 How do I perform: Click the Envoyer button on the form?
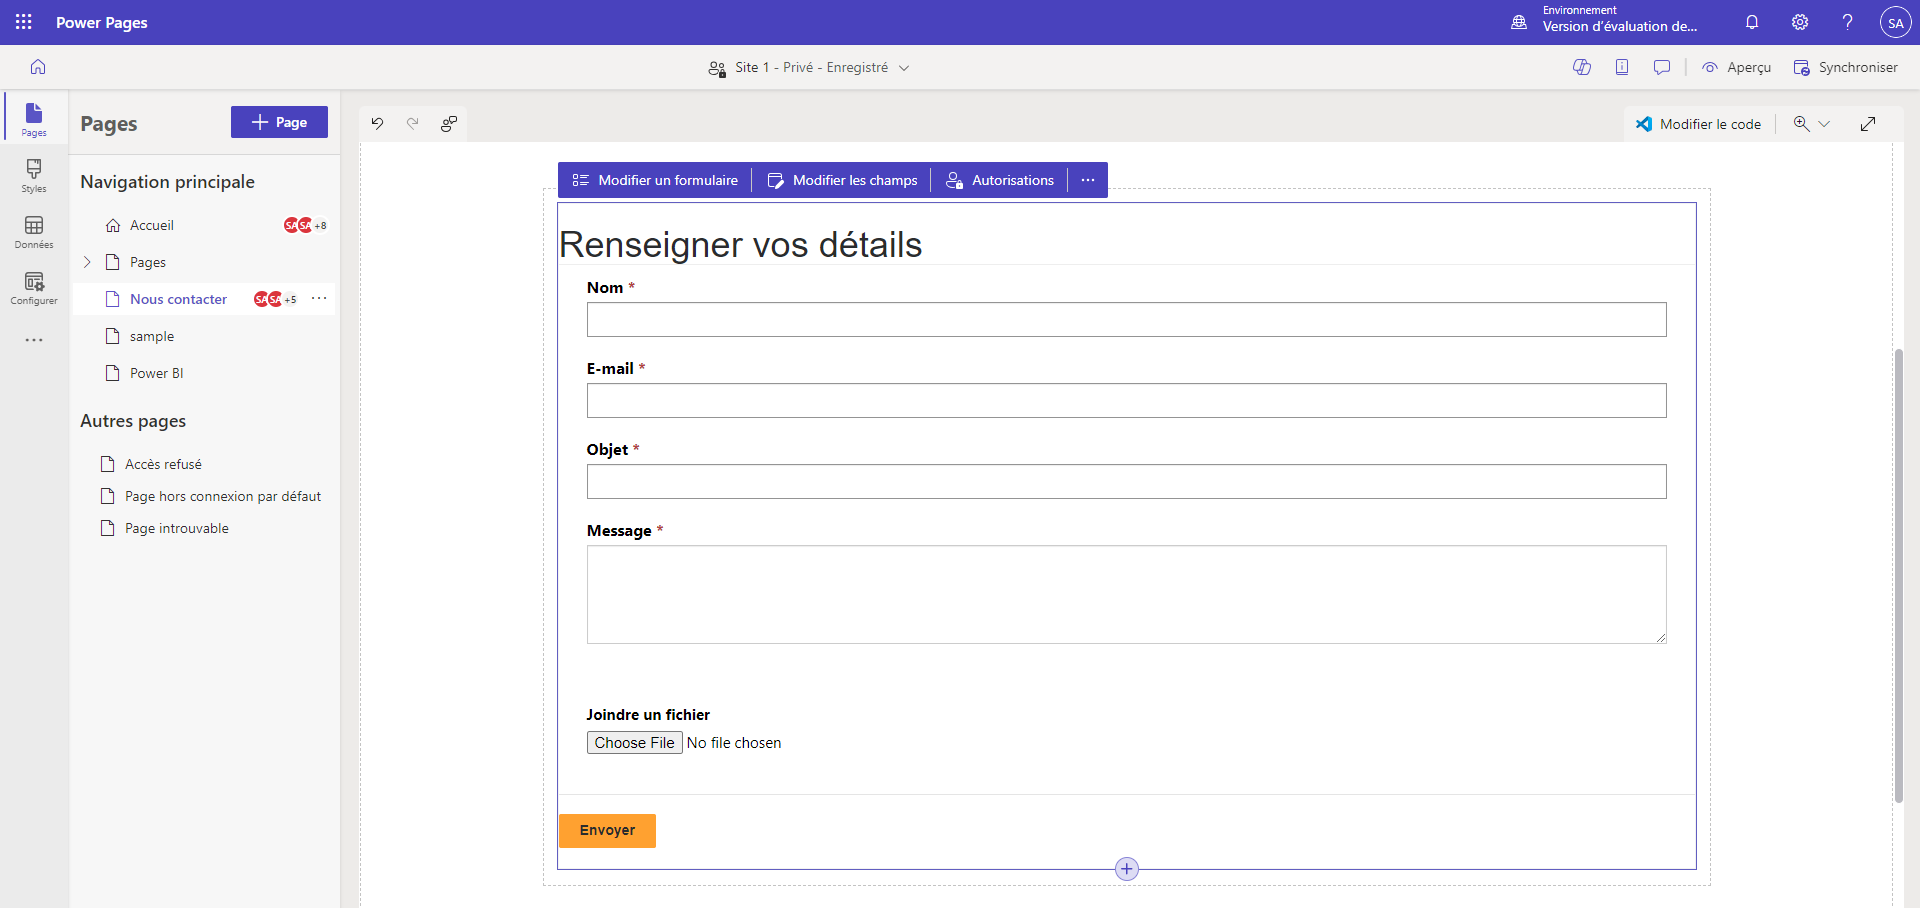click(x=607, y=830)
